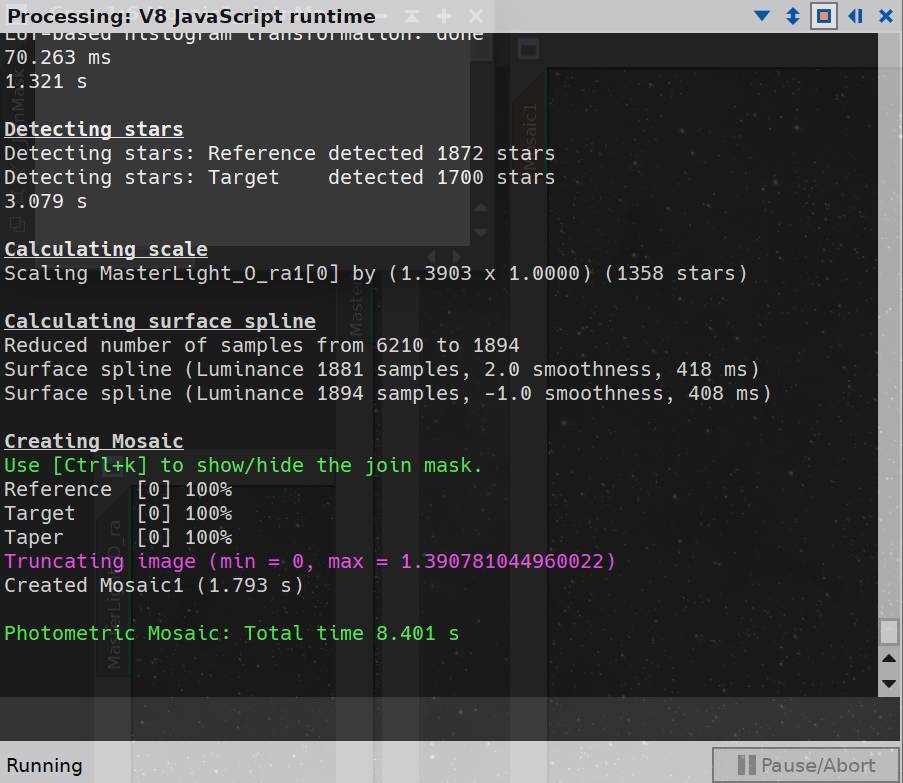Click the 'Created Mosaic1 (1.793 s)' line
Screen dimensions: 903x783
tap(154, 586)
